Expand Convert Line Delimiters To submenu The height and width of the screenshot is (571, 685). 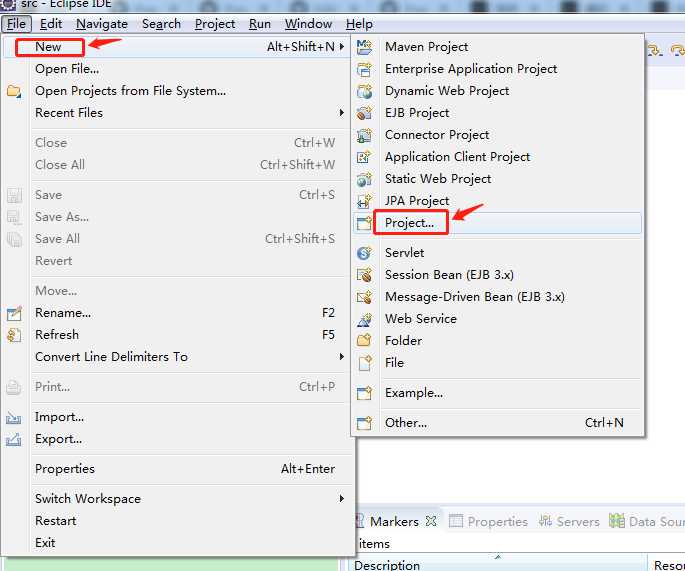tap(342, 356)
